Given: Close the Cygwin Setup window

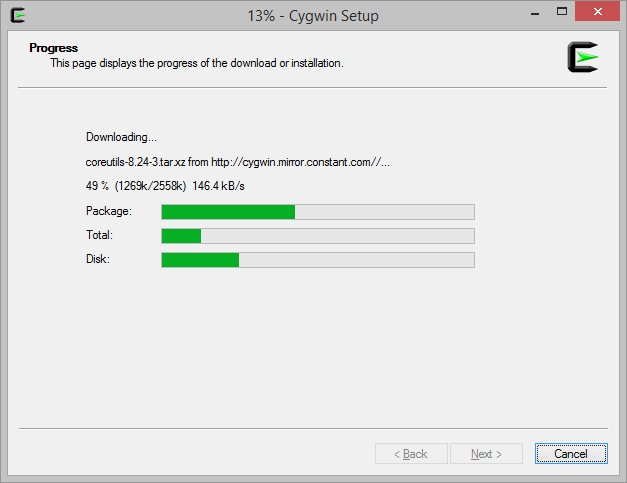Looking at the screenshot, I should coord(597,12).
